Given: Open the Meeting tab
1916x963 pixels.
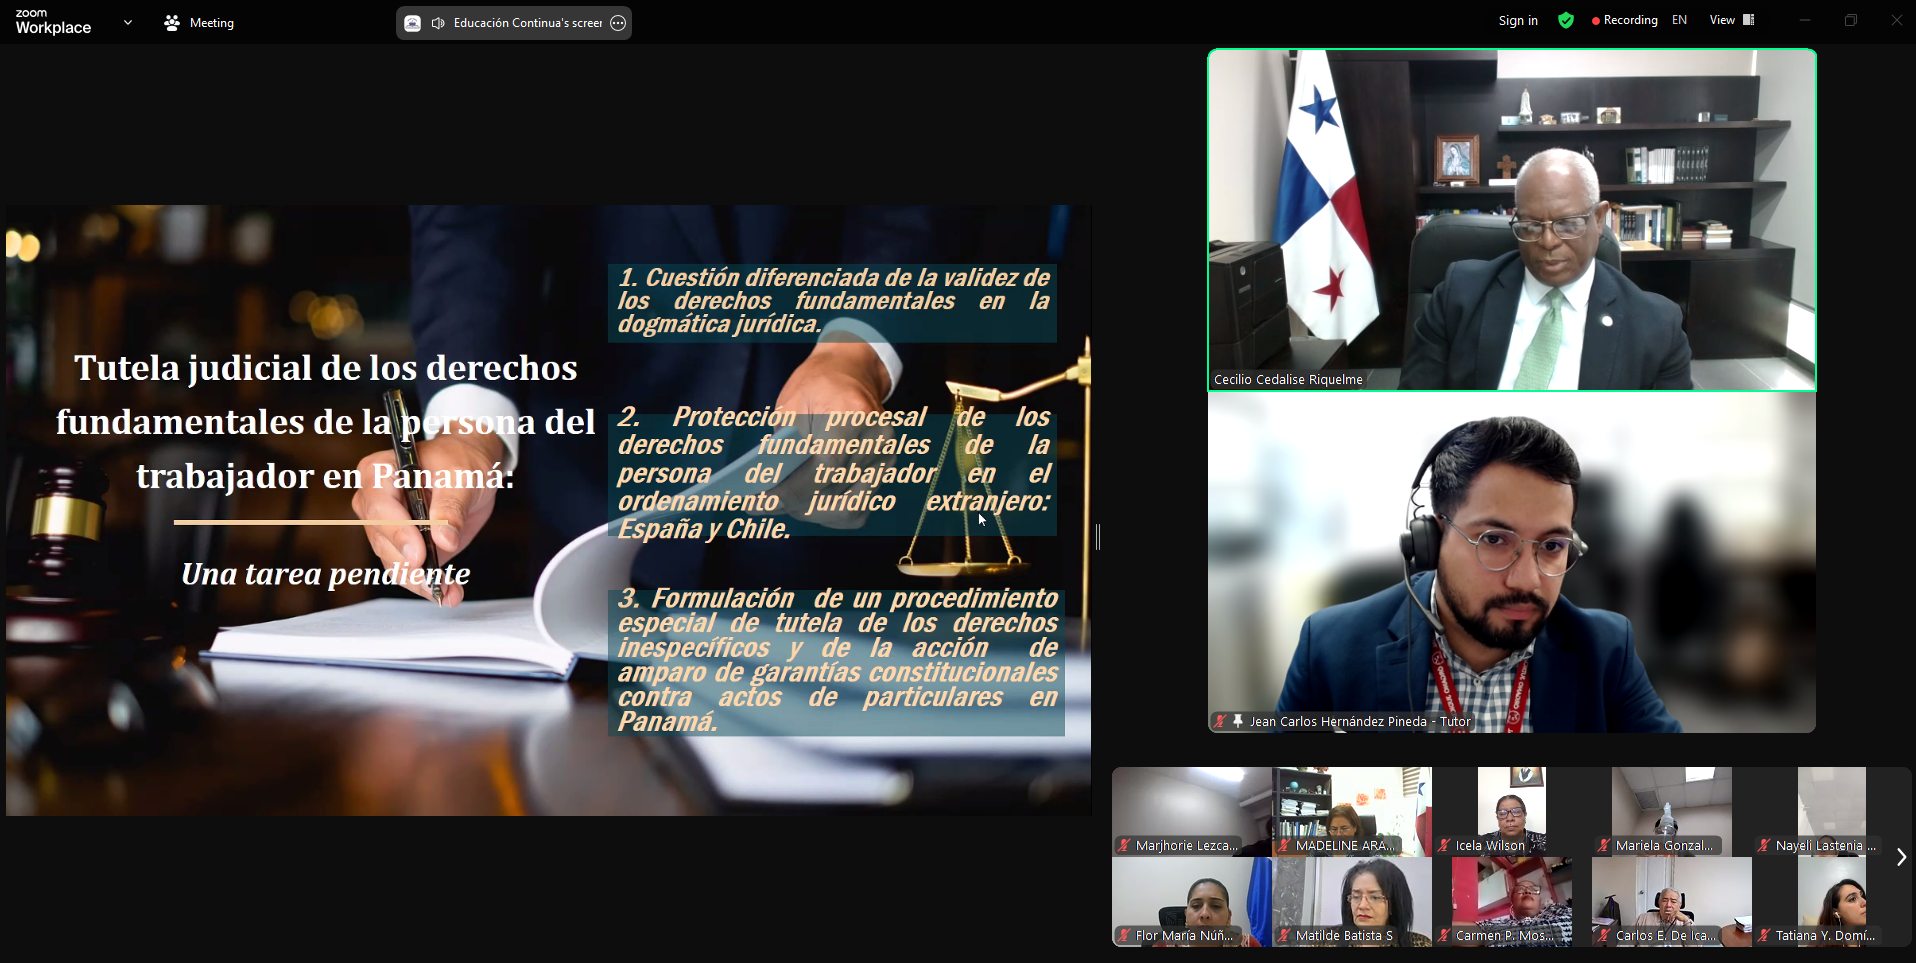Looking at the screenshot, I should click(x=199, y=22).
